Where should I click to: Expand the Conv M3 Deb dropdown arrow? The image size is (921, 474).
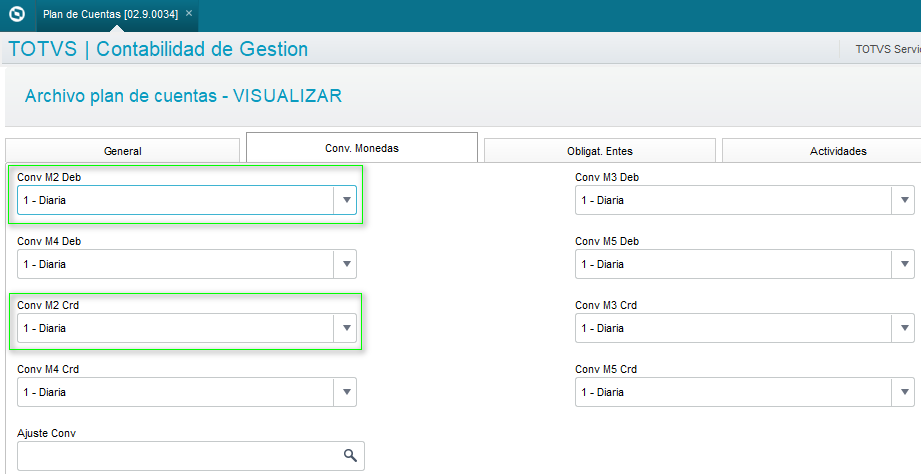(x=905, y=200)
